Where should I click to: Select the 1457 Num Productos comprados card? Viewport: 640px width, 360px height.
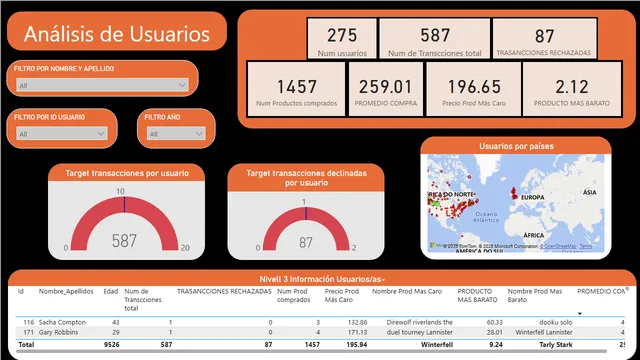coord(297,89)
